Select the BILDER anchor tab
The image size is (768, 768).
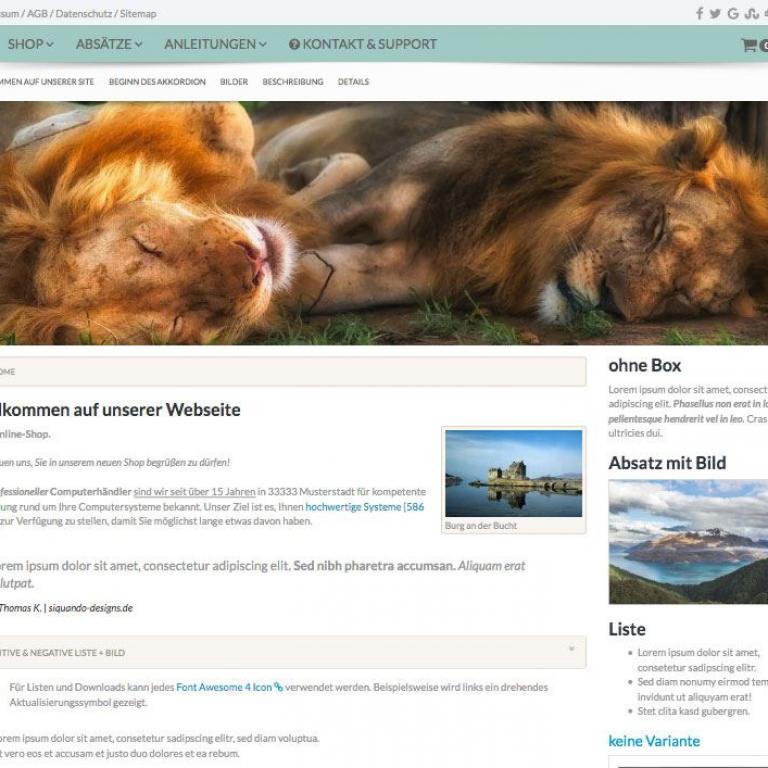pyautogui.click(x=234, y=82)
